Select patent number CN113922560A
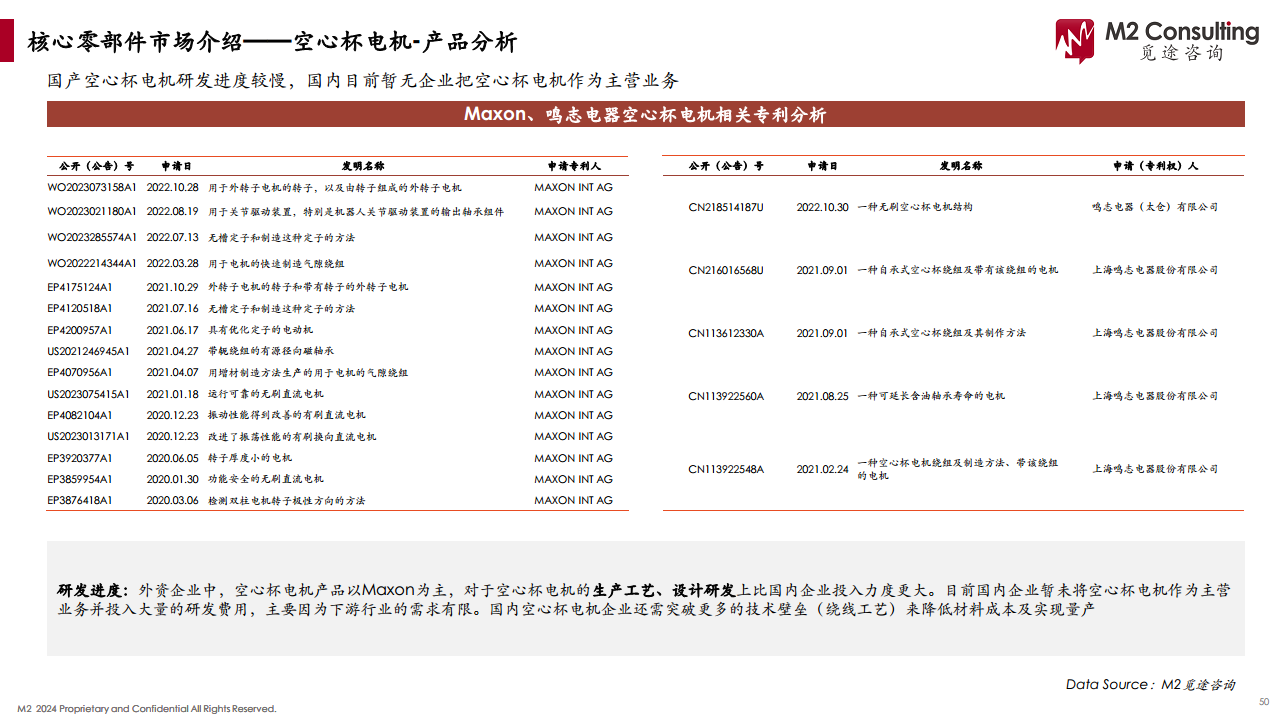 [726, 396]
